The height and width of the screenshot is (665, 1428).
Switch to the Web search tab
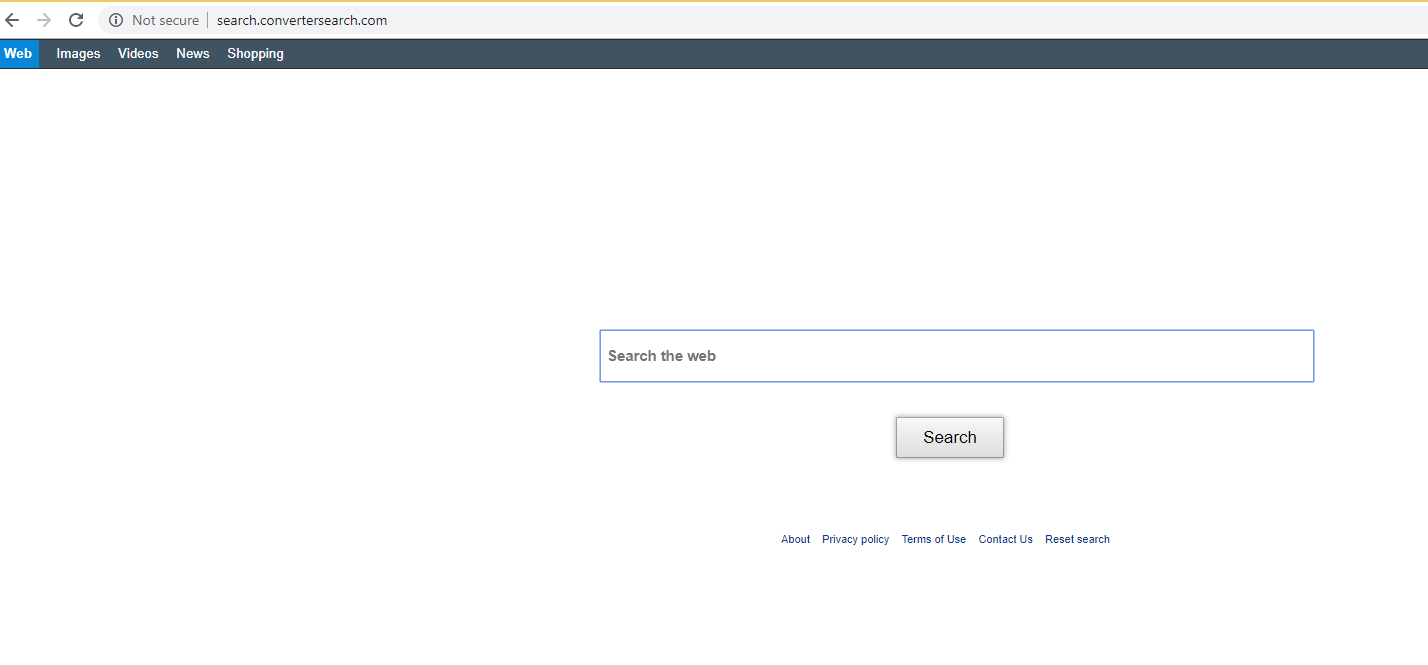18,54
